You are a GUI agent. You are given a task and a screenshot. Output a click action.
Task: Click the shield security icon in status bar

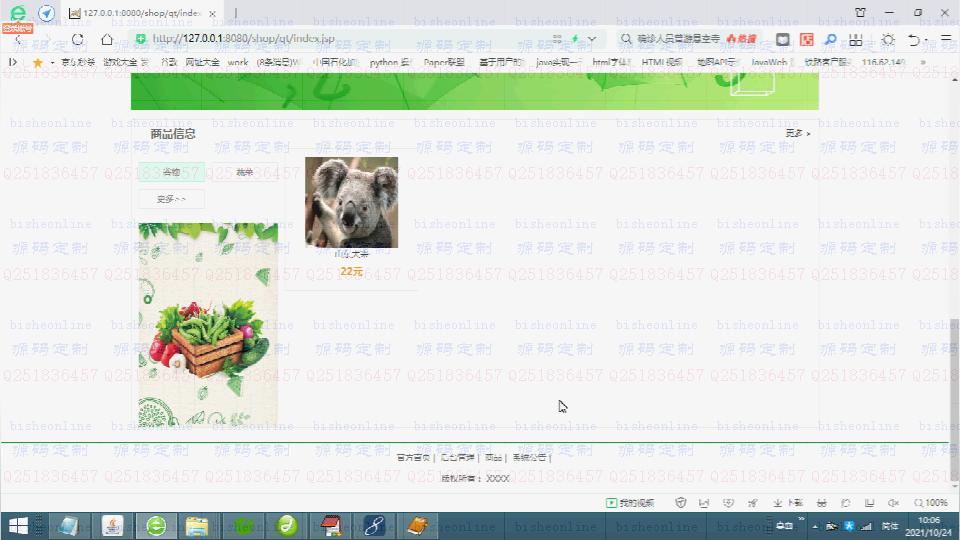(x=680, y=503)
